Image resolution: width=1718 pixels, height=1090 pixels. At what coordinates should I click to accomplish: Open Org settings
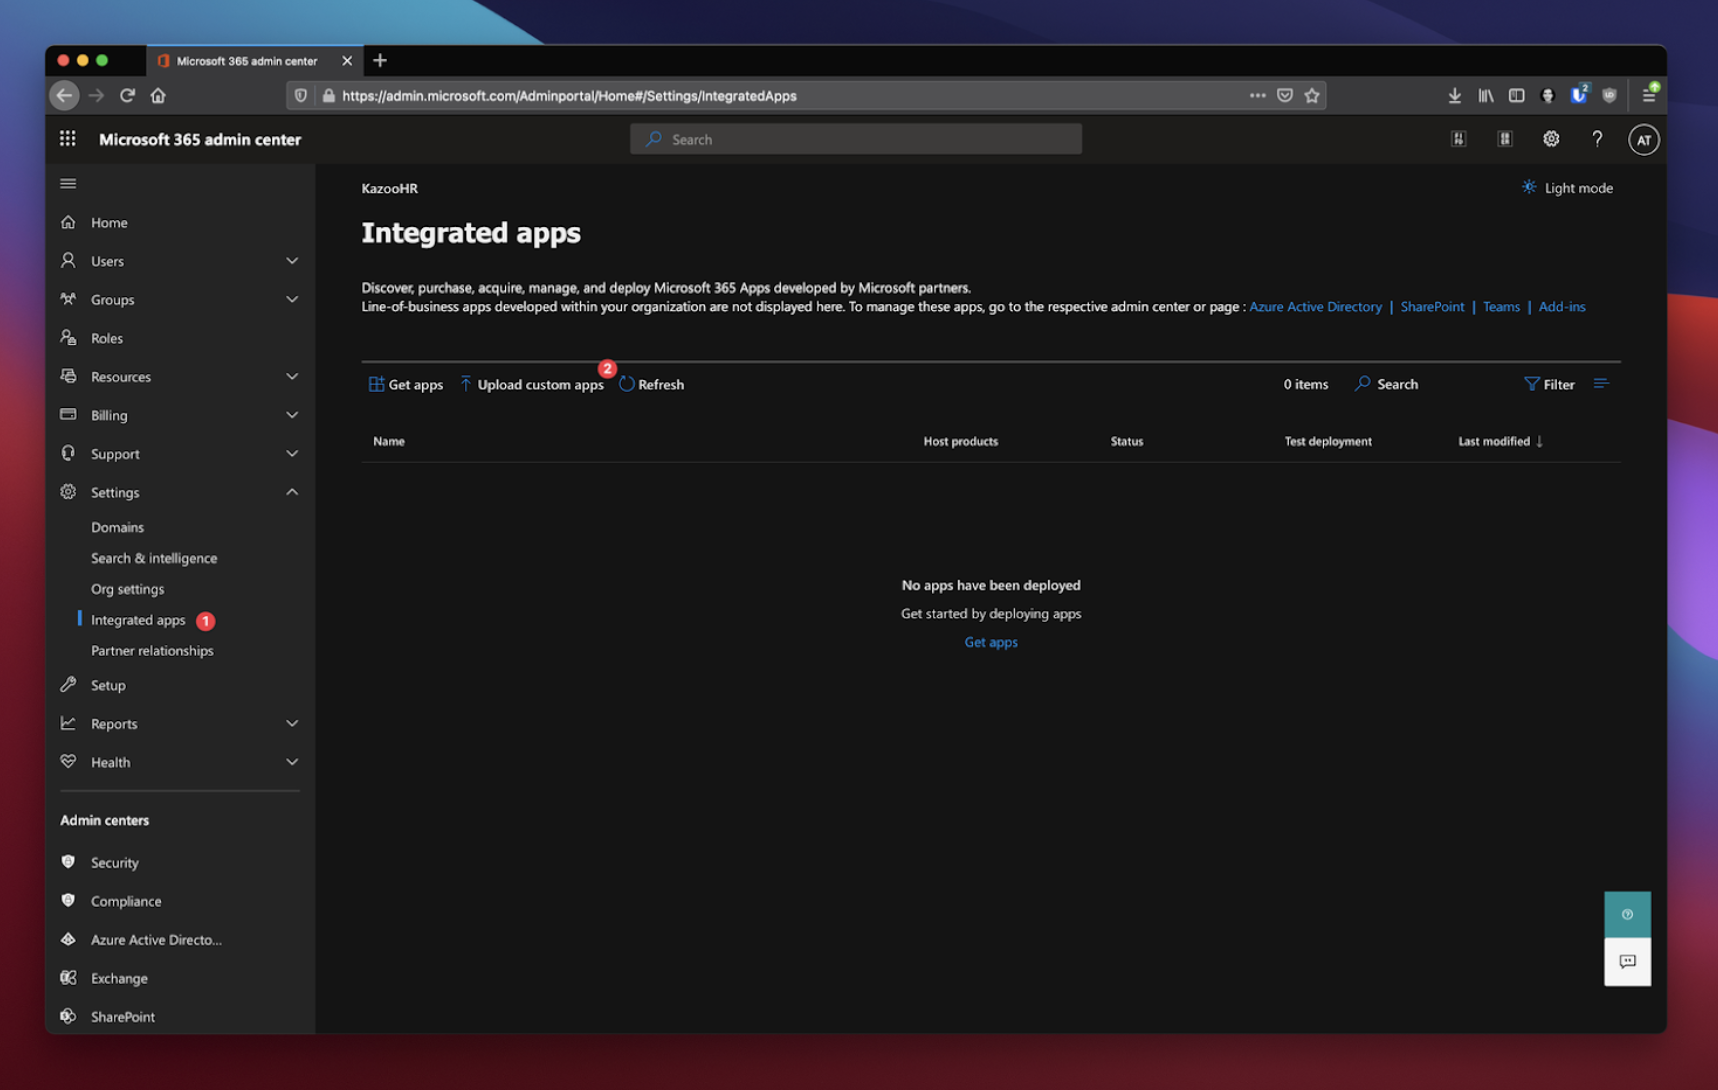(x=127, y=589)
